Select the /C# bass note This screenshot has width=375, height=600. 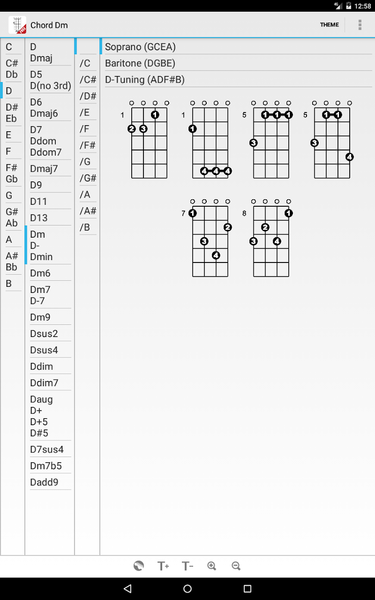88,80
